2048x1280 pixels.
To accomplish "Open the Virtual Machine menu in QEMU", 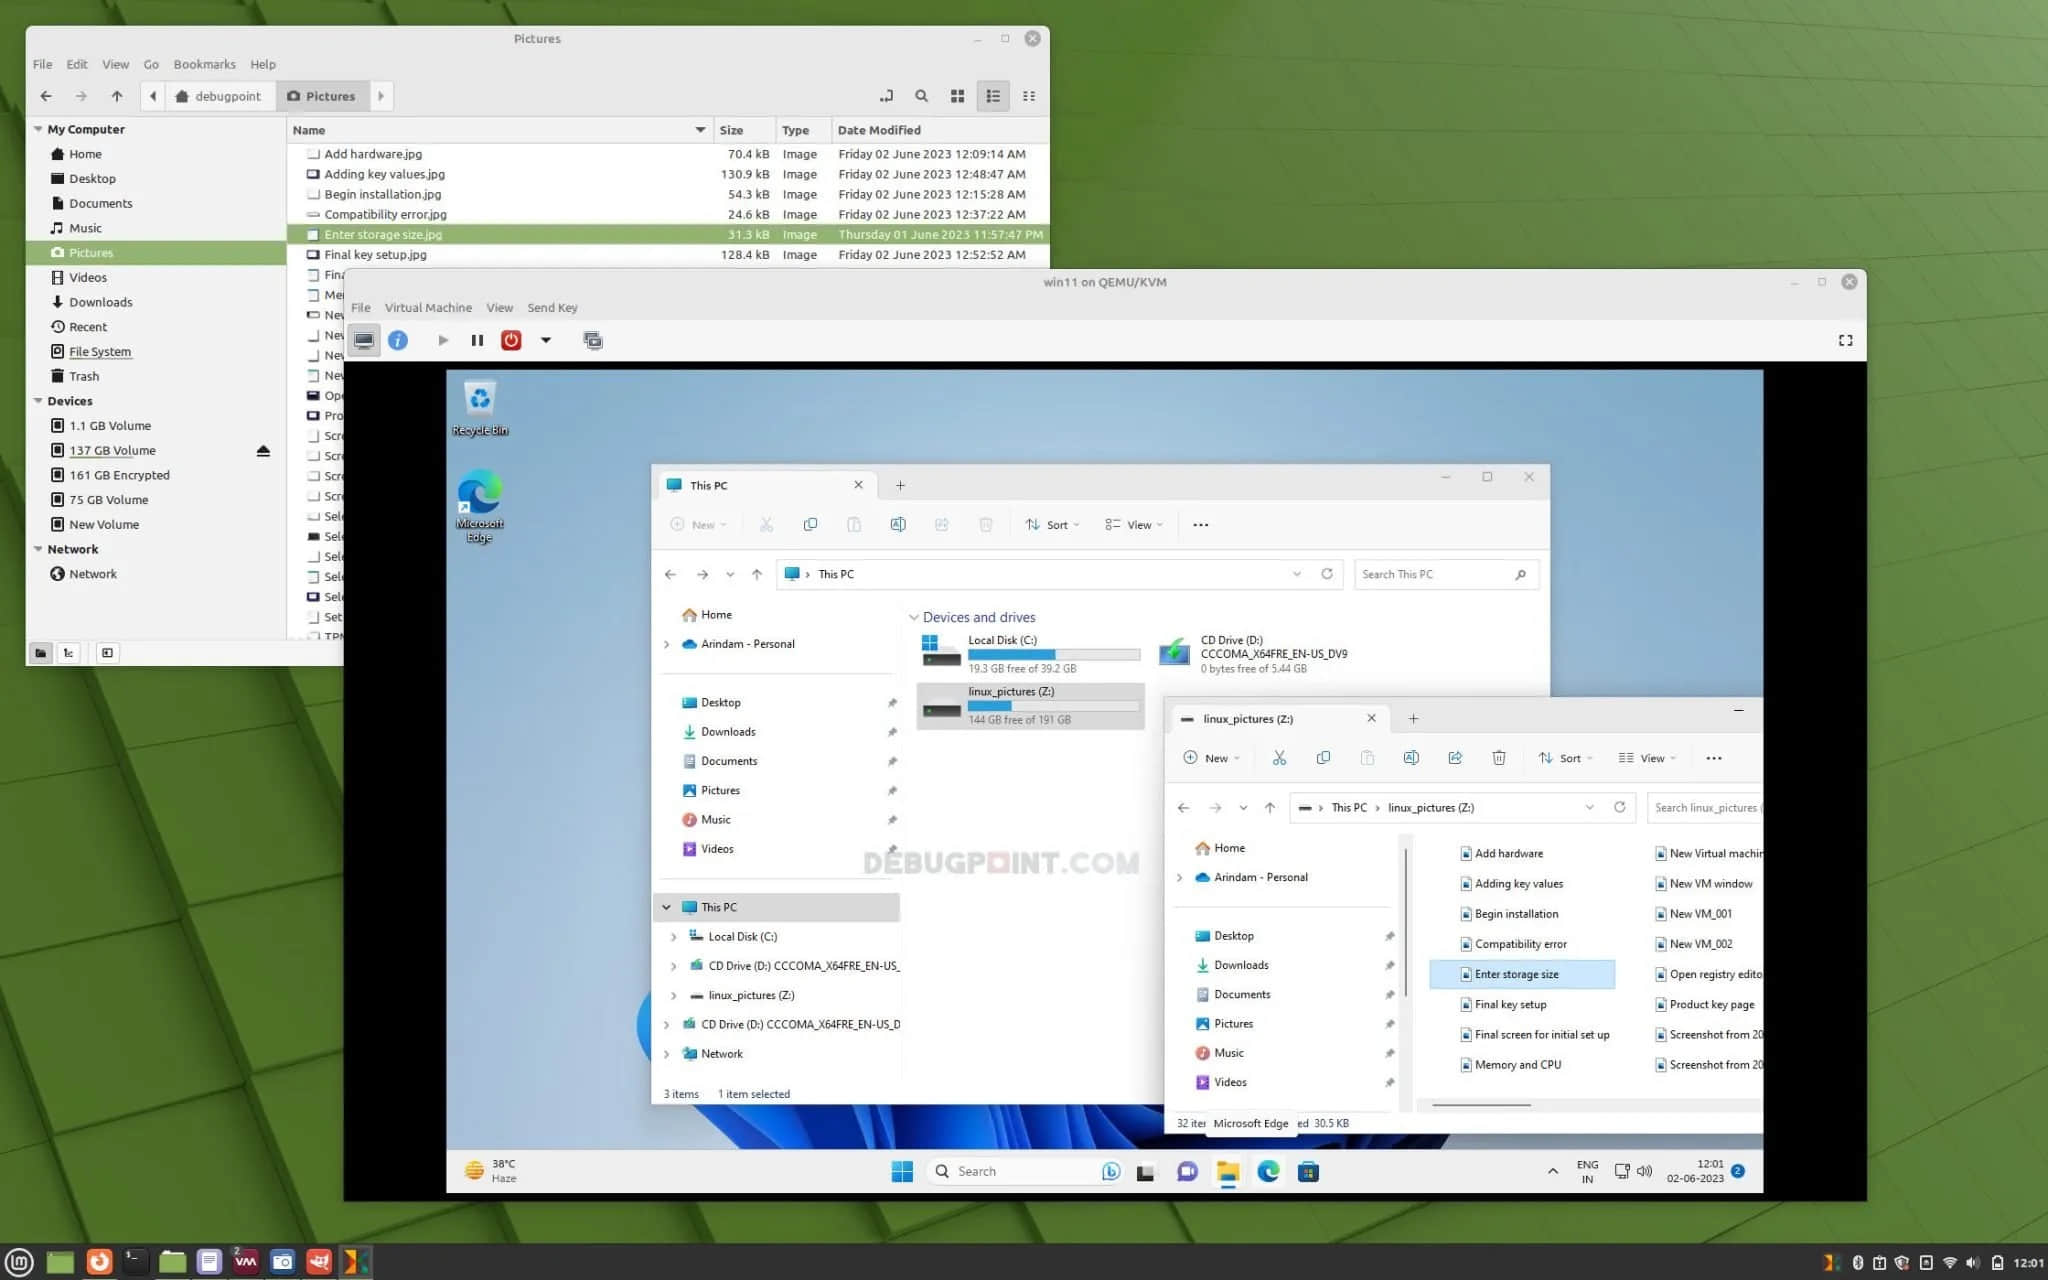I will click(426, 307).
